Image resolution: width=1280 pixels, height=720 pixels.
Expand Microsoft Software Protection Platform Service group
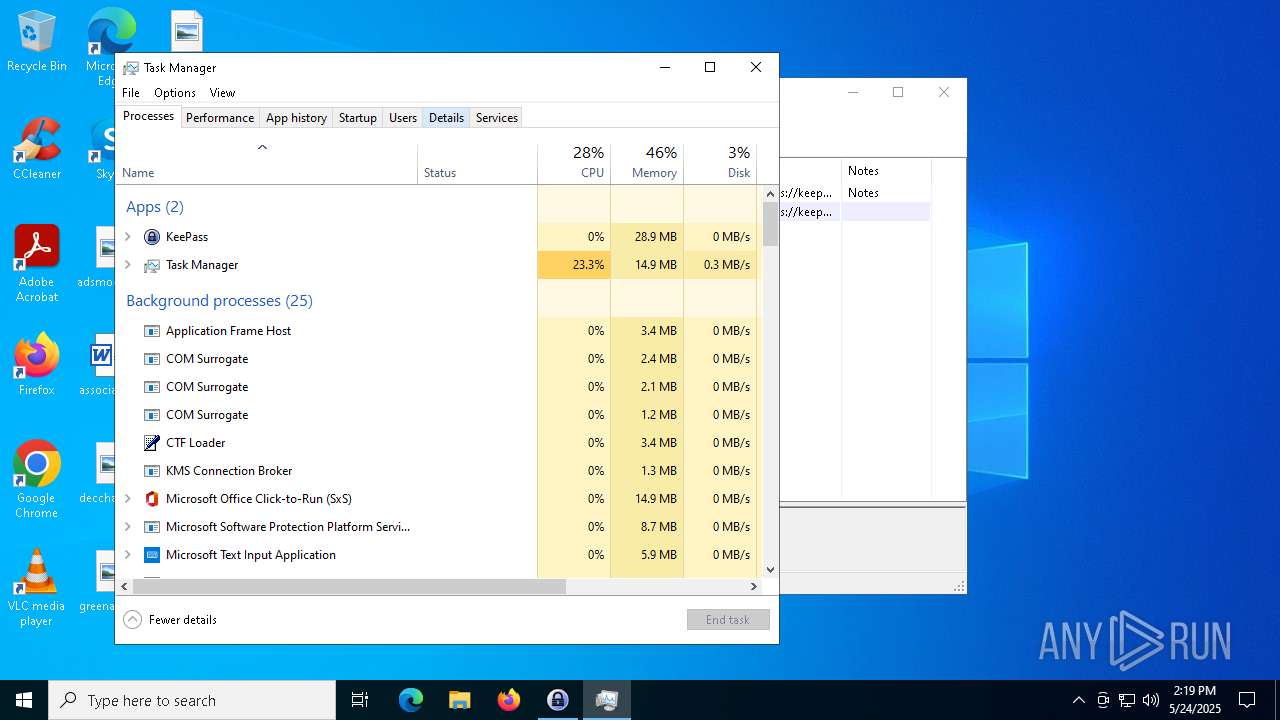128,527
